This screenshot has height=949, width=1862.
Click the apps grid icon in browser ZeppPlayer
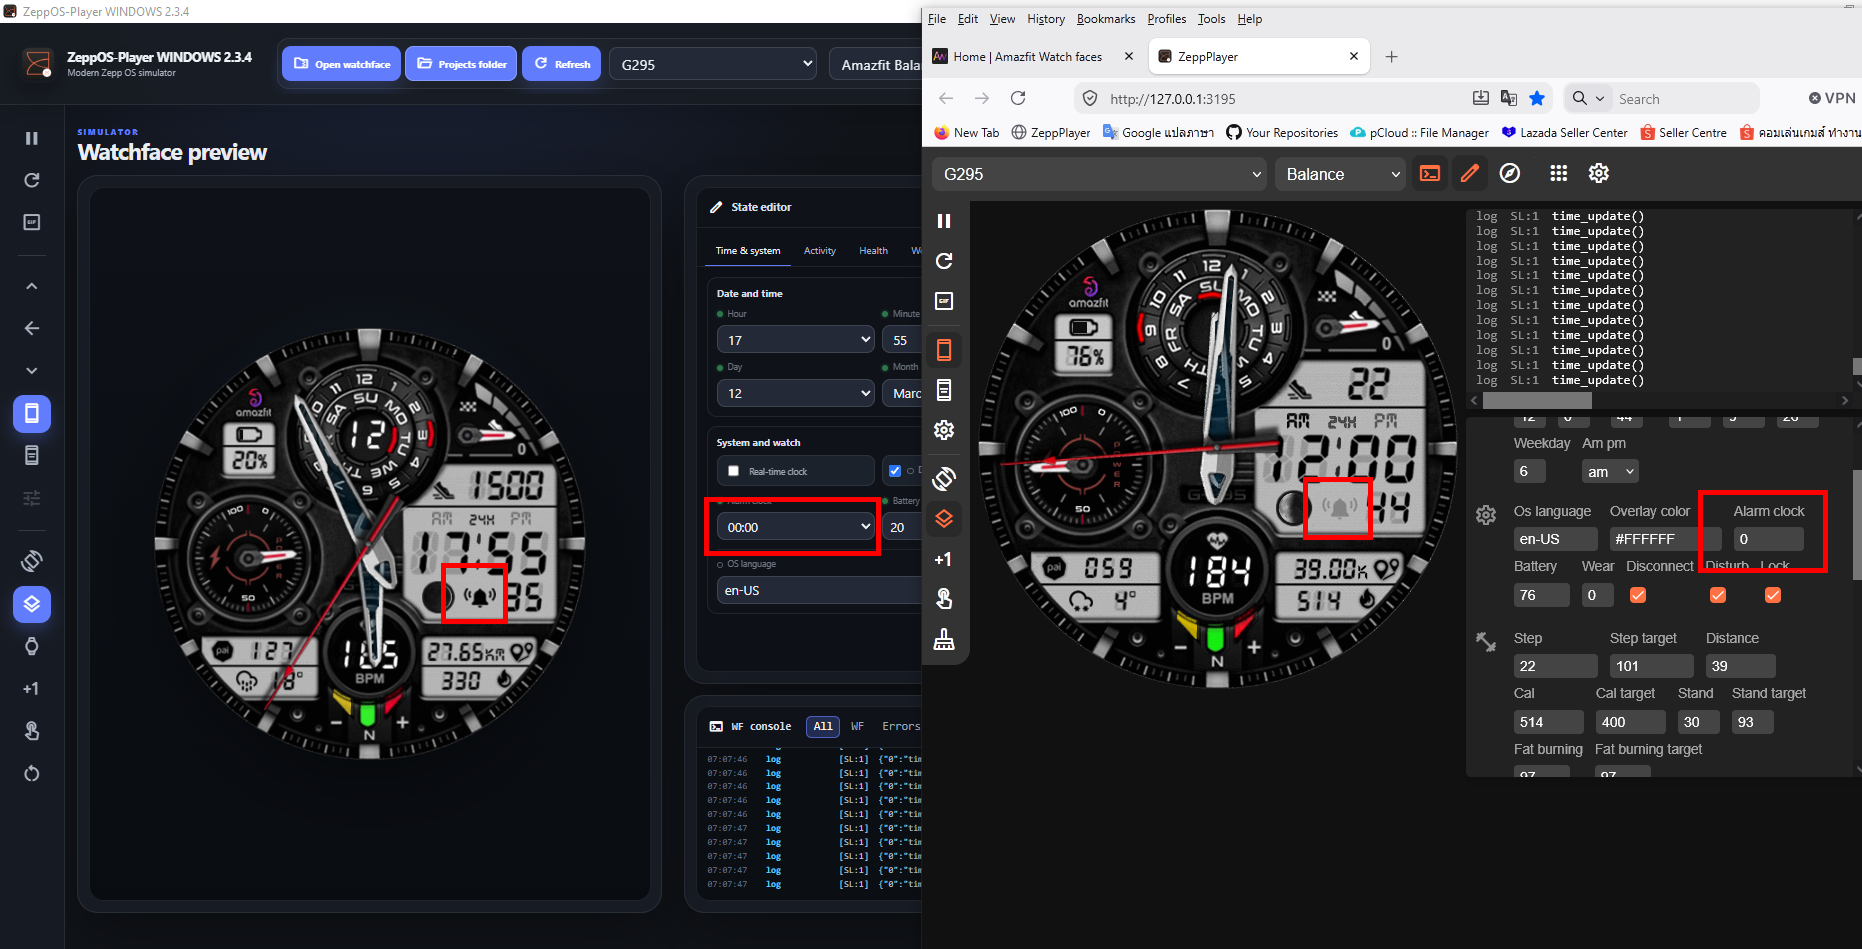[x=1558, y=173]
